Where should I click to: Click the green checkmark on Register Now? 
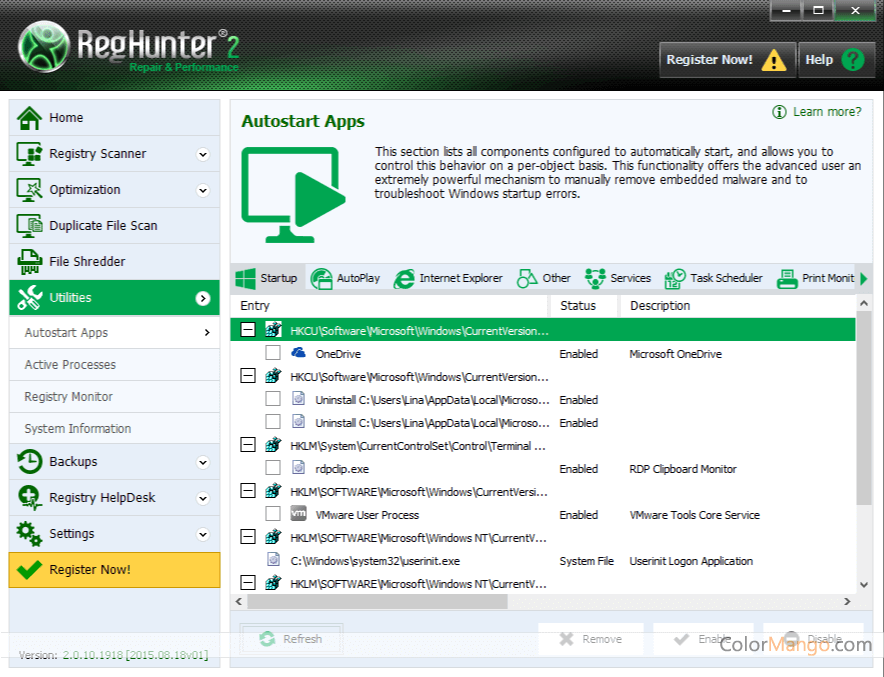pyautogui.click(x=29, y=569)
